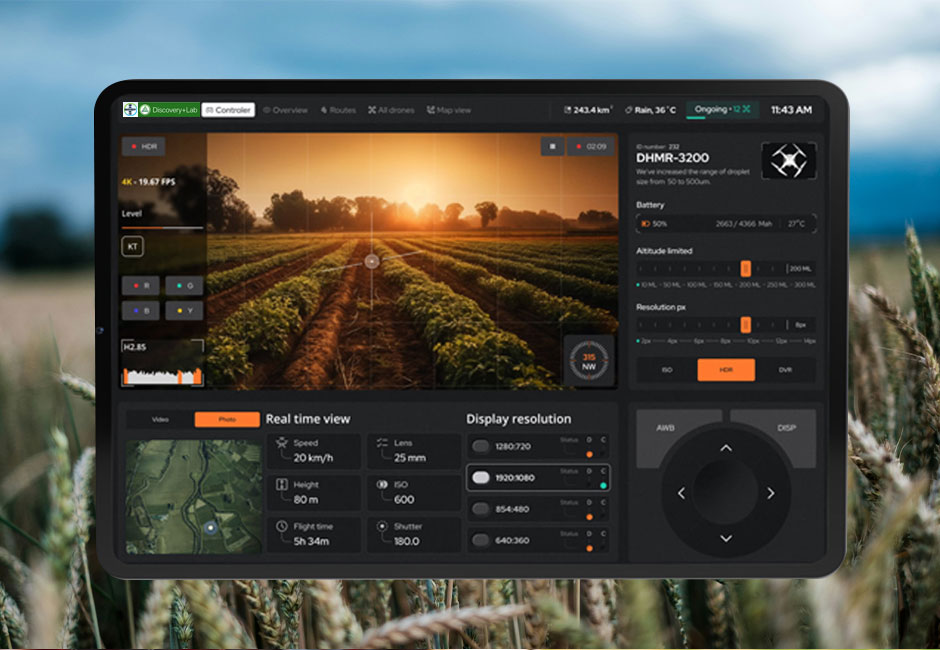Click the orange status dot for 640:360
The height and width of the screenshot is (650, 940).
click(x=589, y=548)
